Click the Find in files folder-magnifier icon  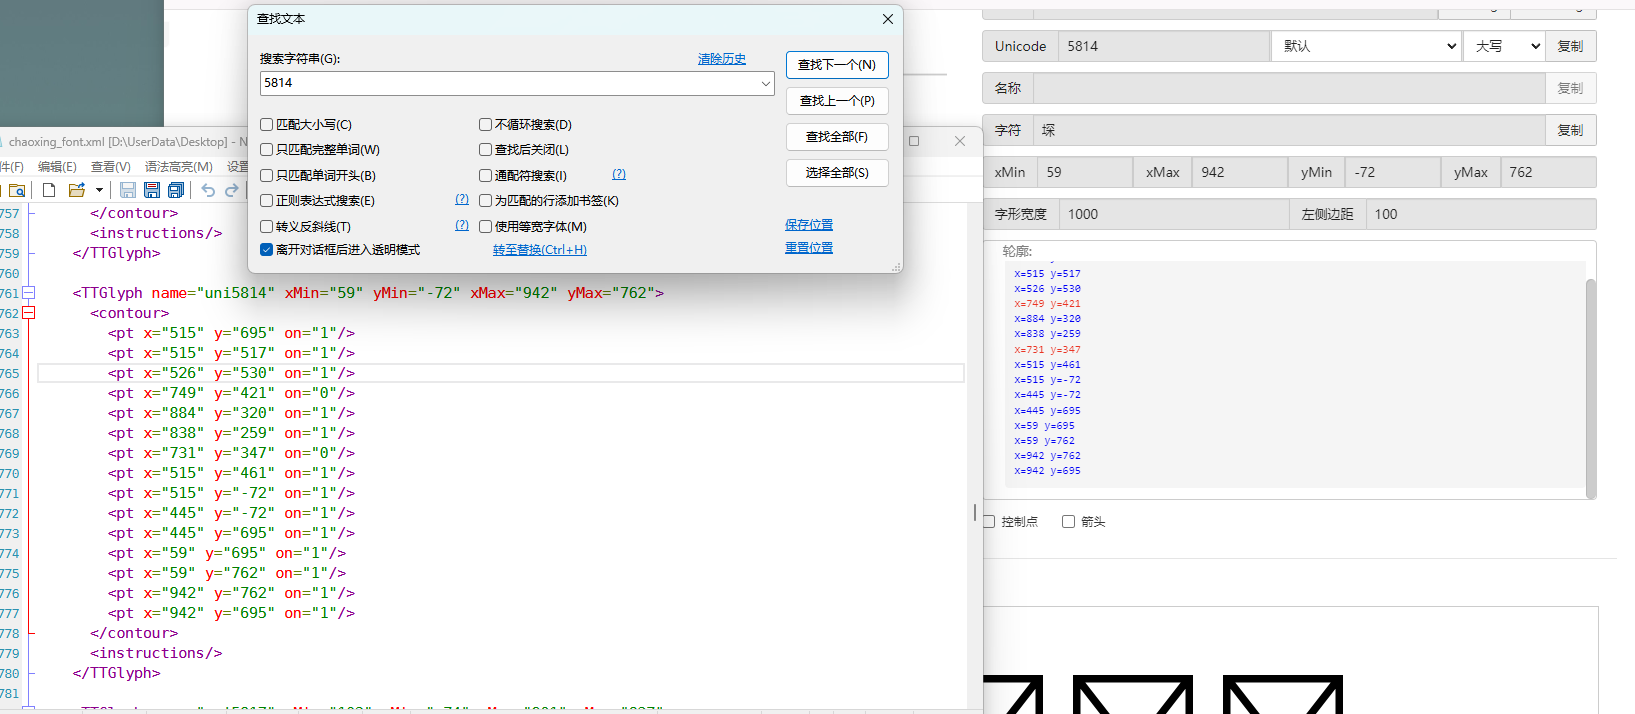16,190
